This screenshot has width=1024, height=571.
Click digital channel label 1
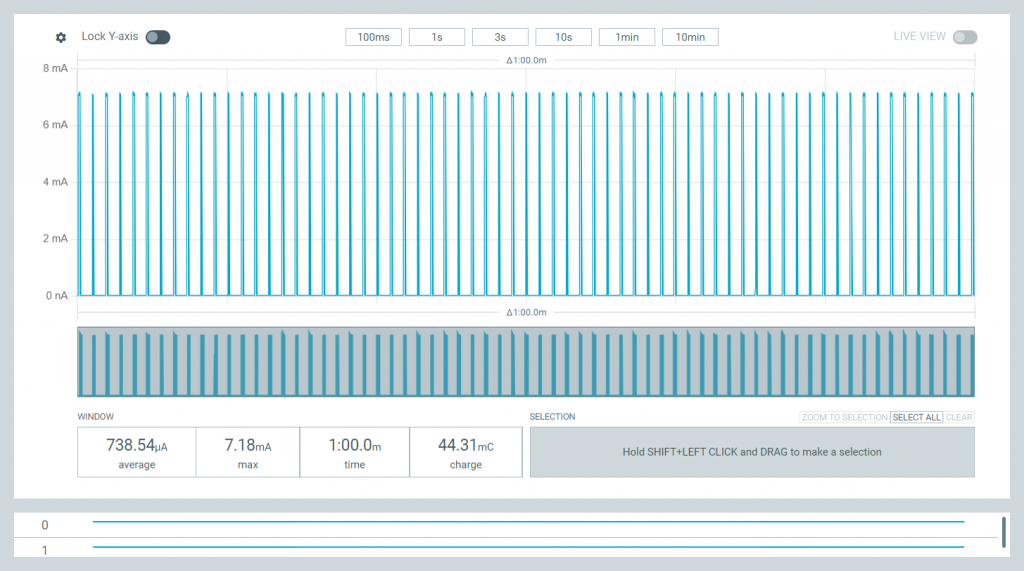tap(45, 551)
